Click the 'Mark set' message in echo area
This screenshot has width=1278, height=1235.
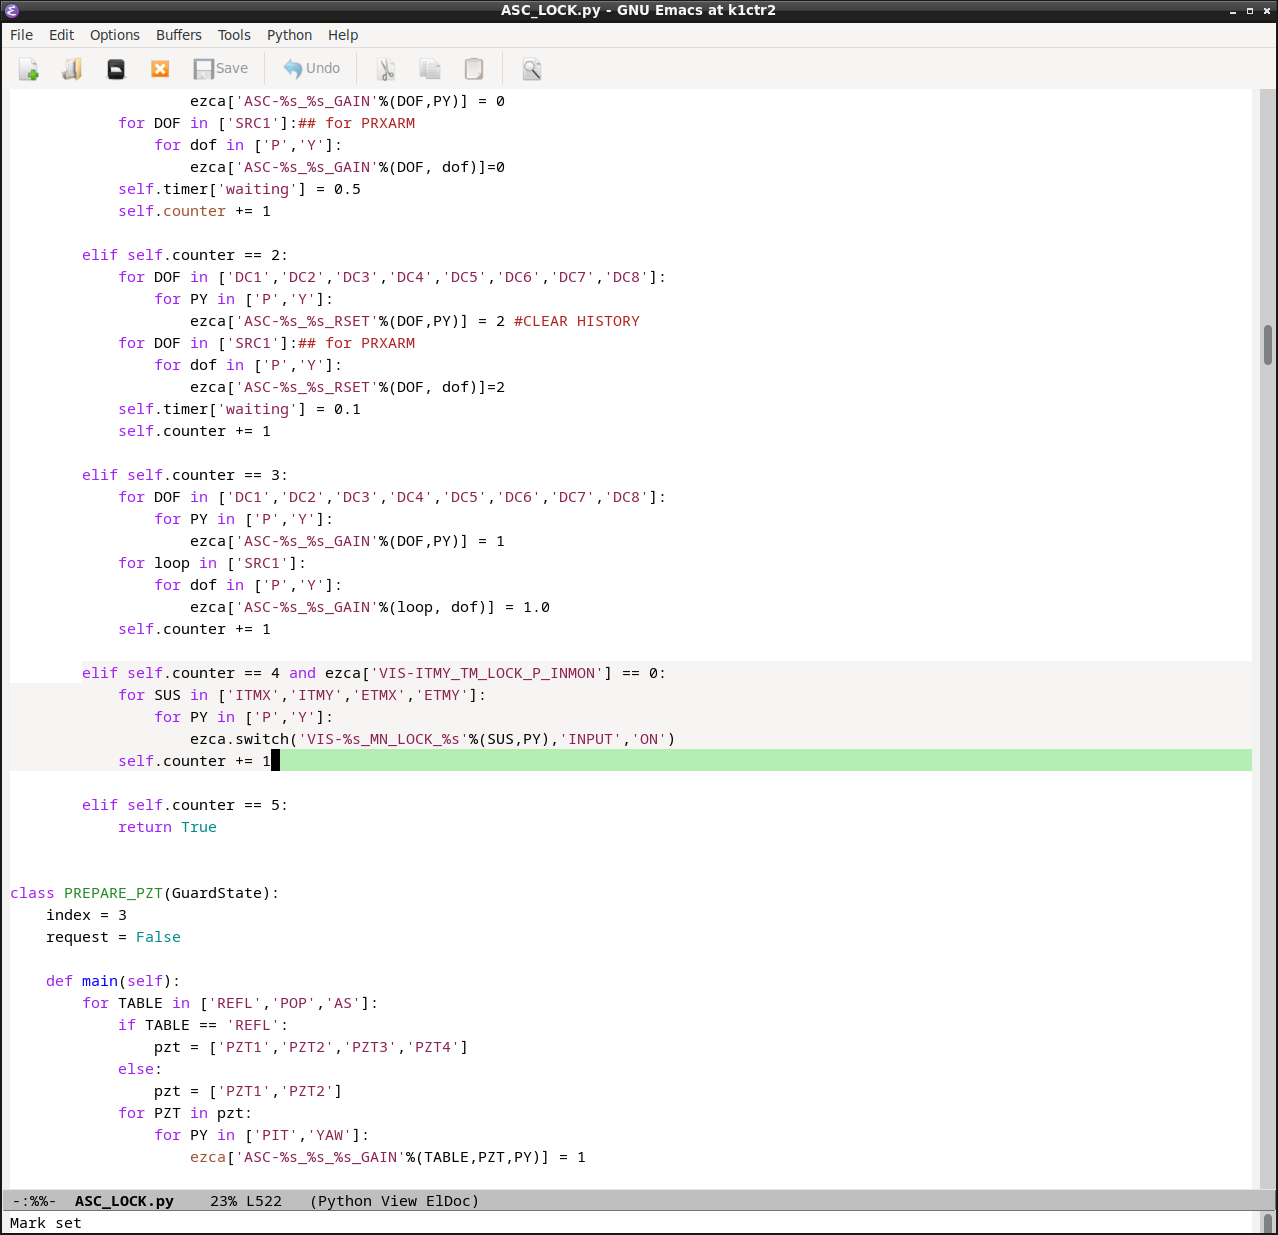[46, 1223]
